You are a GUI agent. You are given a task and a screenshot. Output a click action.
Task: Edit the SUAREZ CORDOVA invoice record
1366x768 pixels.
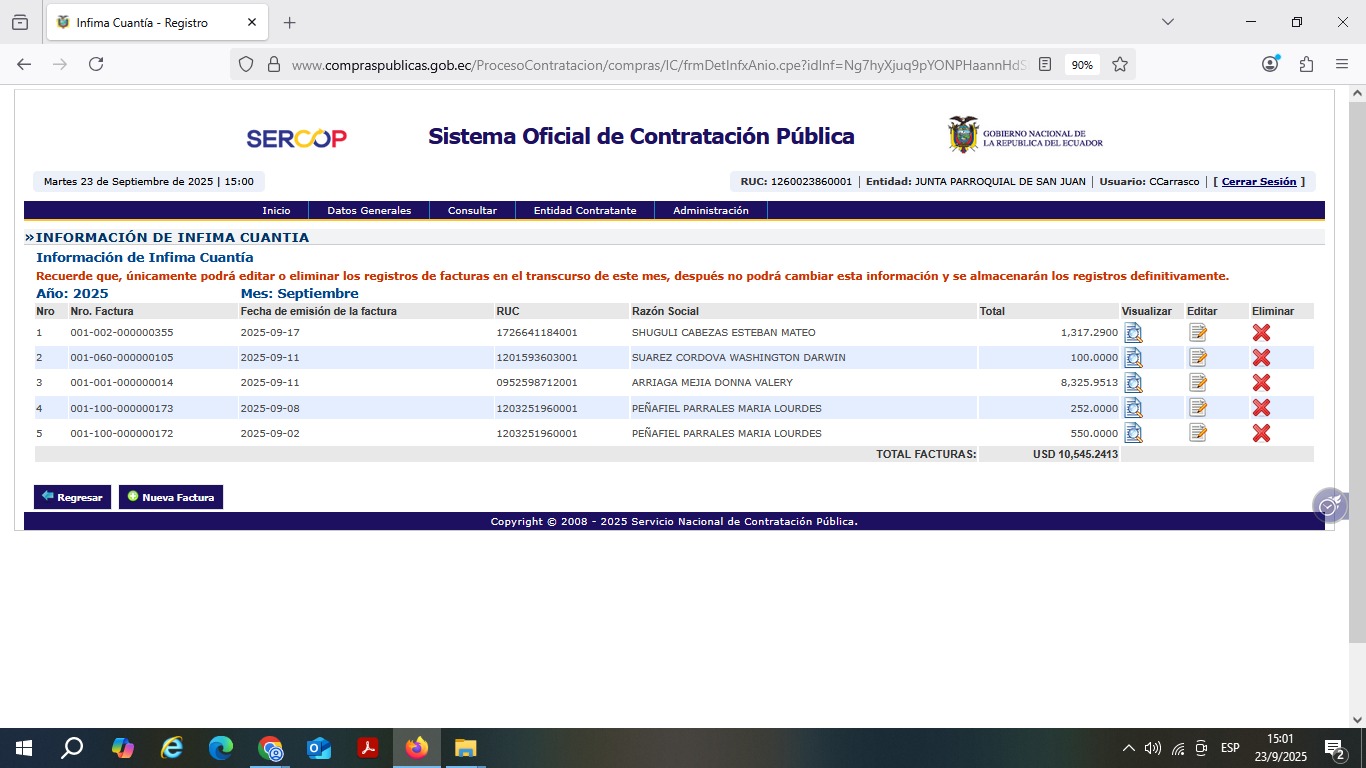coord(1198,358)
